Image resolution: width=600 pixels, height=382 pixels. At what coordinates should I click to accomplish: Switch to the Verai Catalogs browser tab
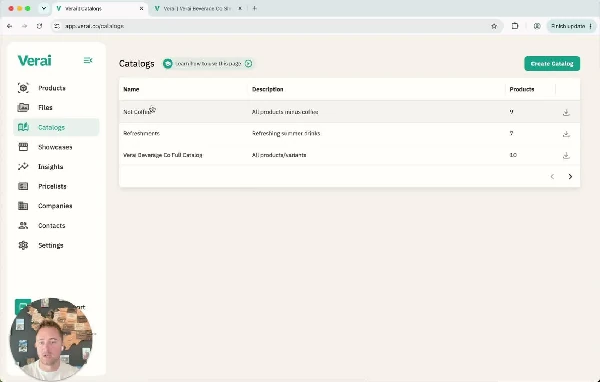pos(99,8)
